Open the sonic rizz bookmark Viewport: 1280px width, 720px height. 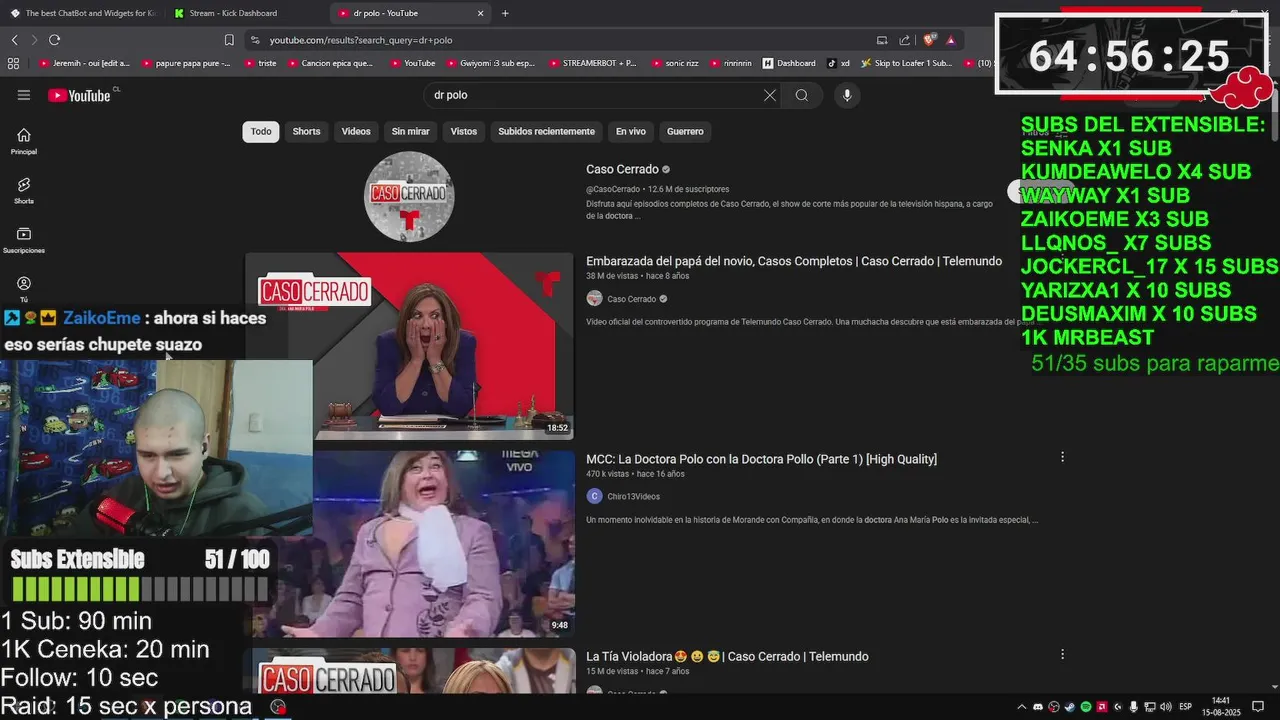tap(675, 63)
